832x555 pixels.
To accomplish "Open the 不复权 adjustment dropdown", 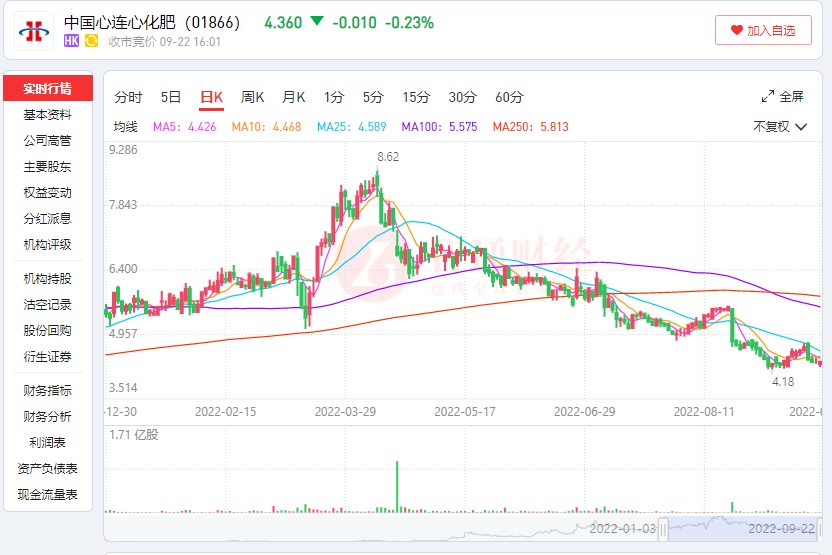I will tap(780, 127).
